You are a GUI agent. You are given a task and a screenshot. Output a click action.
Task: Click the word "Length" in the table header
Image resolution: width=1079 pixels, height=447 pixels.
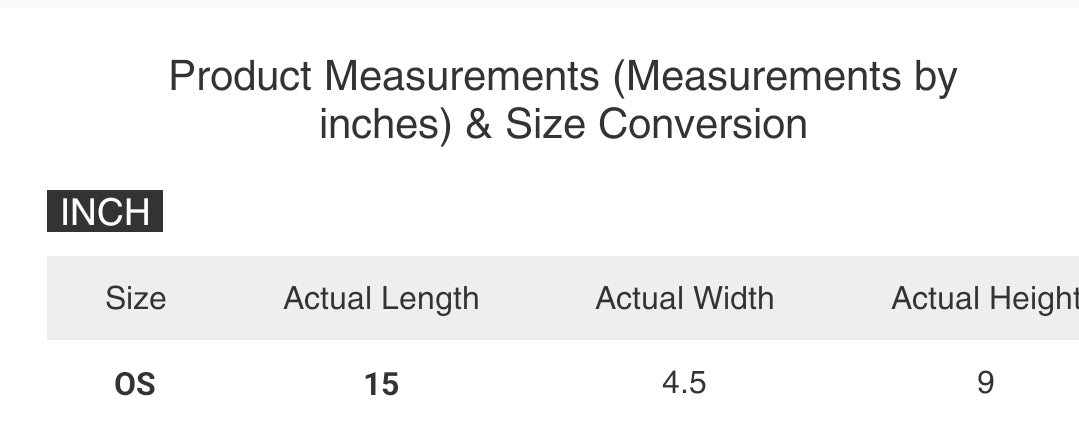425,298
